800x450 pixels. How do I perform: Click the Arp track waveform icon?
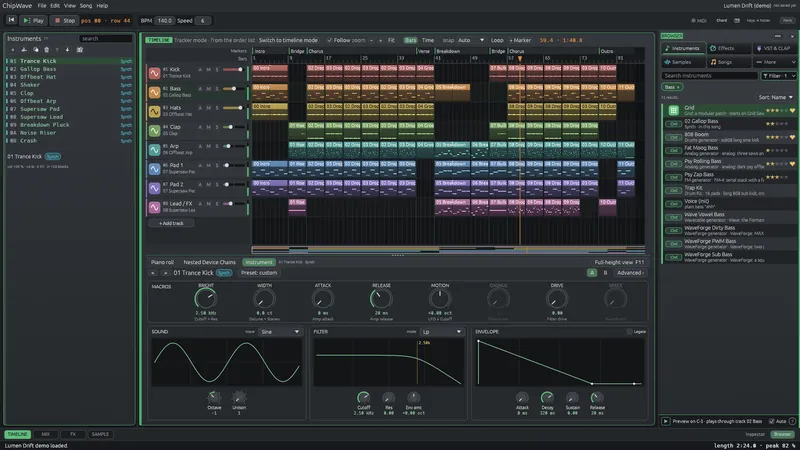pos(154,149)
